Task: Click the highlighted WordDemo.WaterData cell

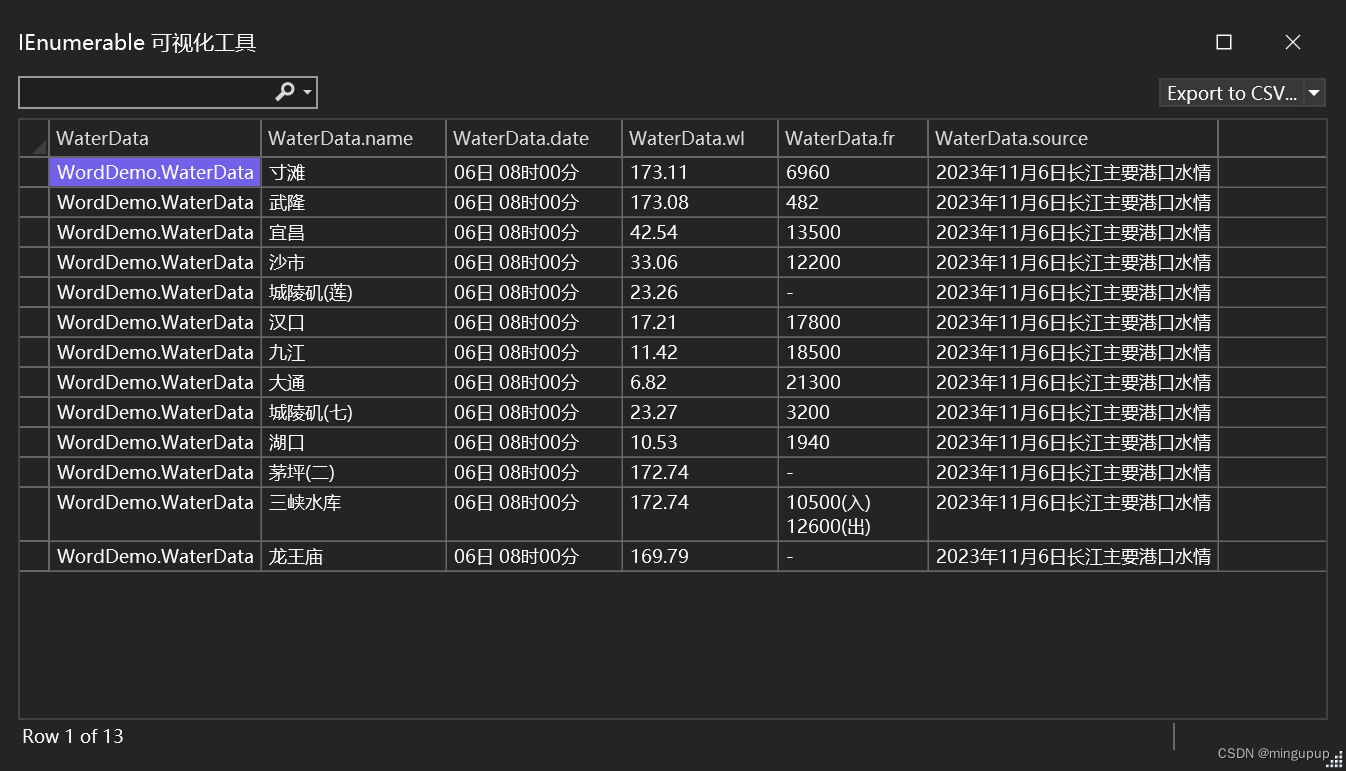Action: click(154, 171)
